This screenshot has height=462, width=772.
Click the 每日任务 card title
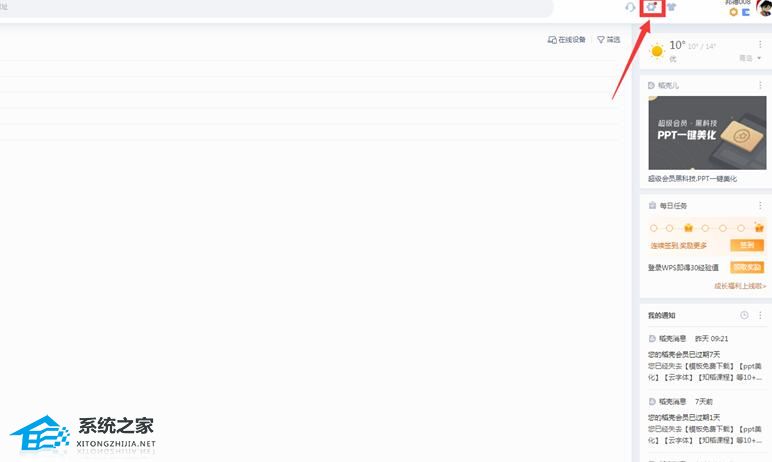pos(673,205)
